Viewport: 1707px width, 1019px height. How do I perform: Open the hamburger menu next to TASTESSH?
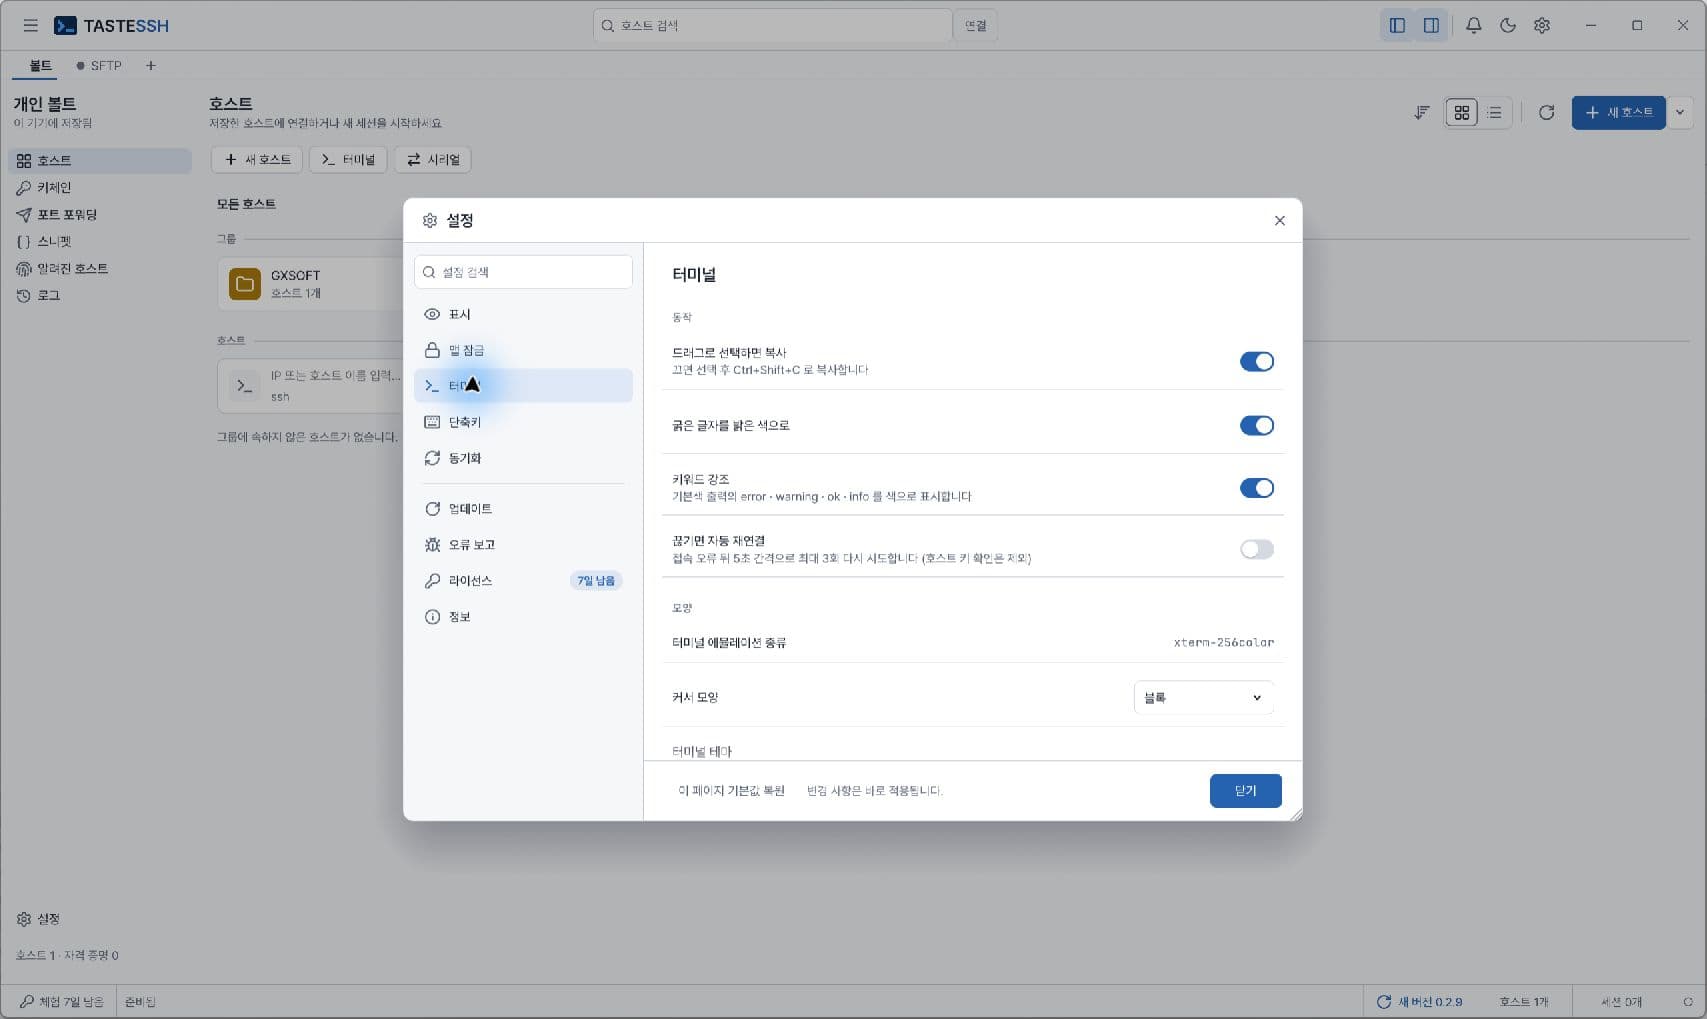[30, 25]
